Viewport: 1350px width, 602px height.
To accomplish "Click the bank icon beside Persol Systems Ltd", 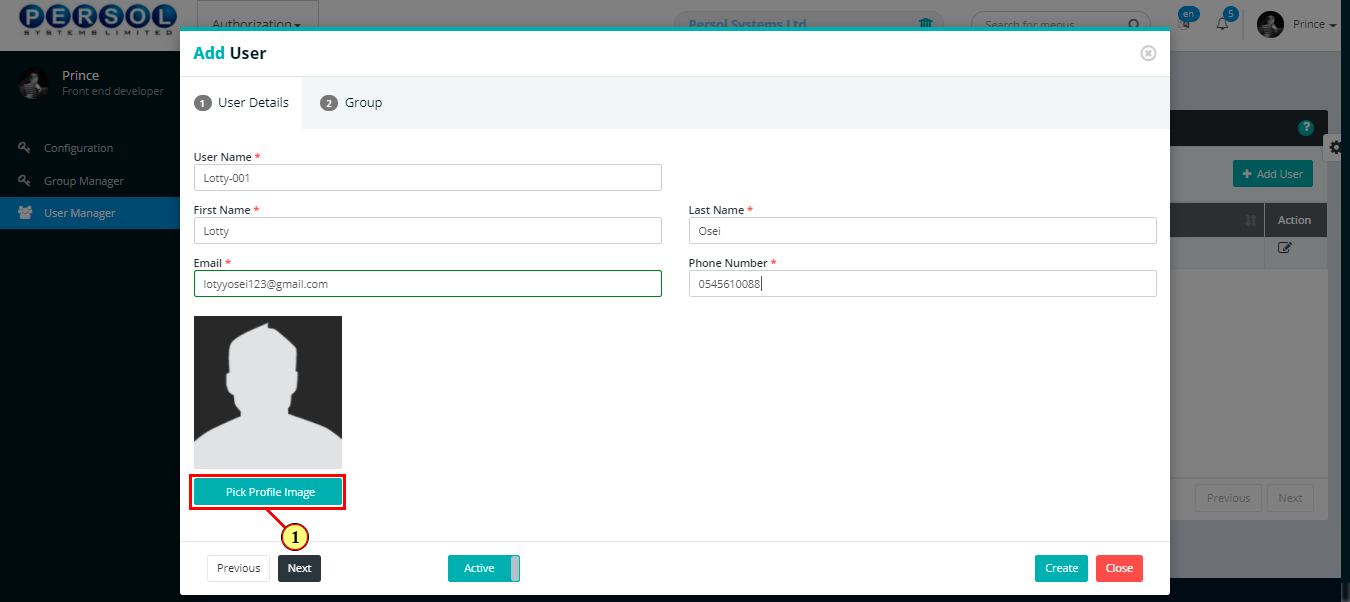I will tap(925, 24).
